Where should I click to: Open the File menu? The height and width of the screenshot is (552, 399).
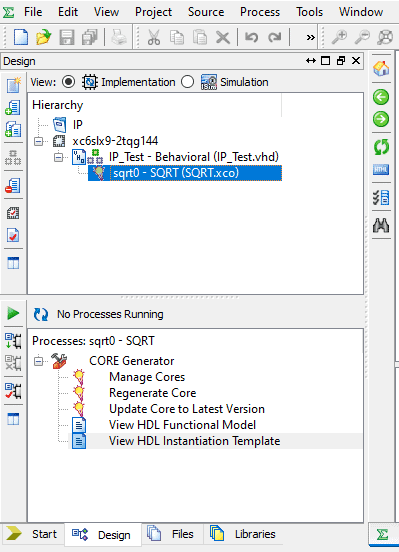[x=33, y=12]
